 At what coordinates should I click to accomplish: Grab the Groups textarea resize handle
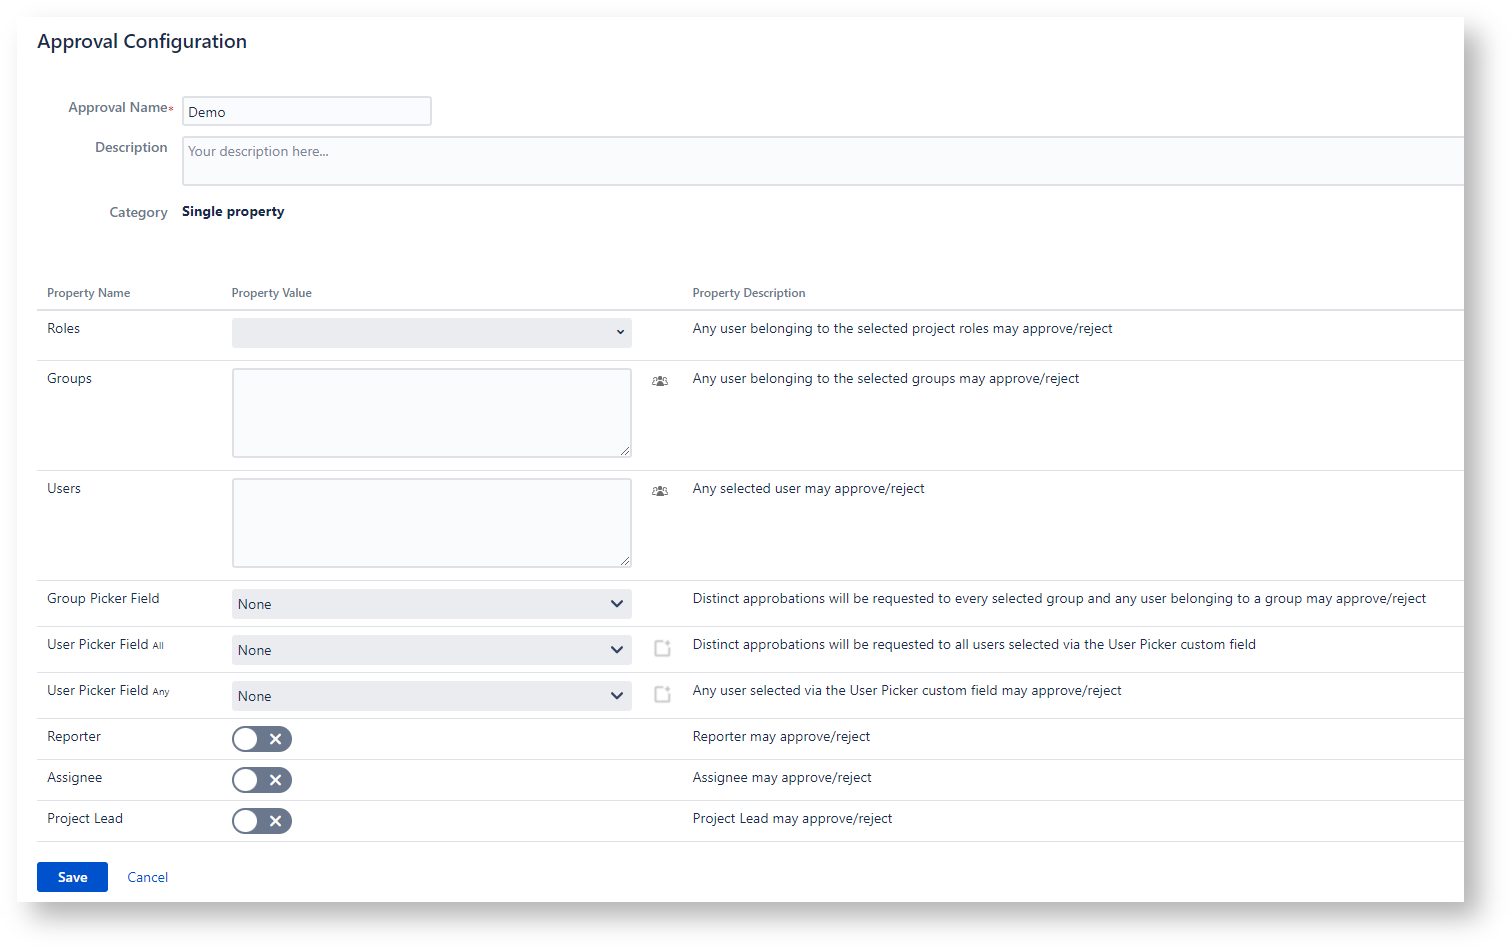coord(625,451)
